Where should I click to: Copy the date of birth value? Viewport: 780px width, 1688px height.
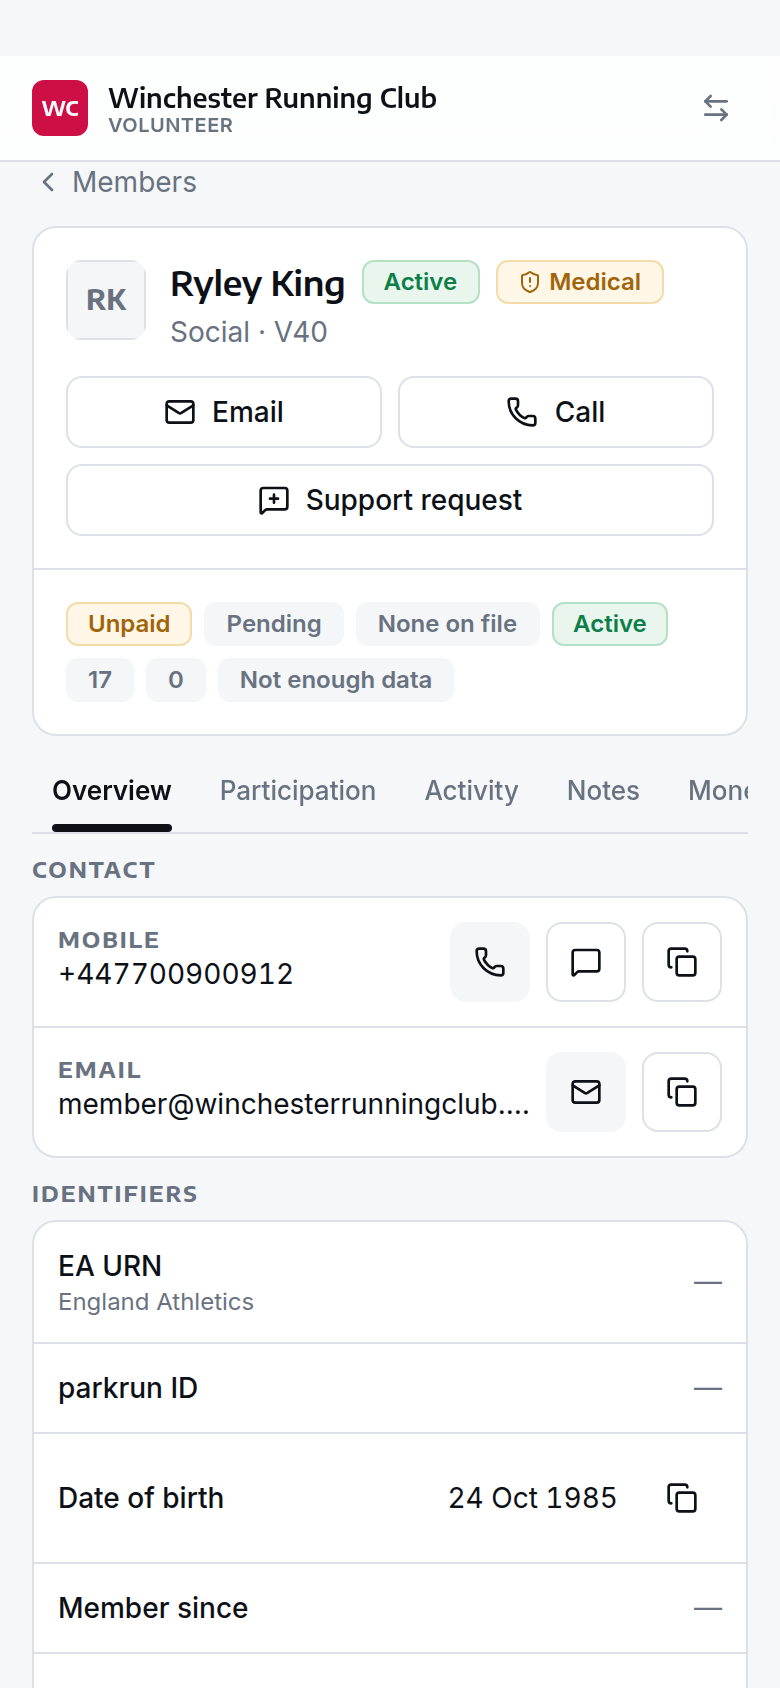682,1498
